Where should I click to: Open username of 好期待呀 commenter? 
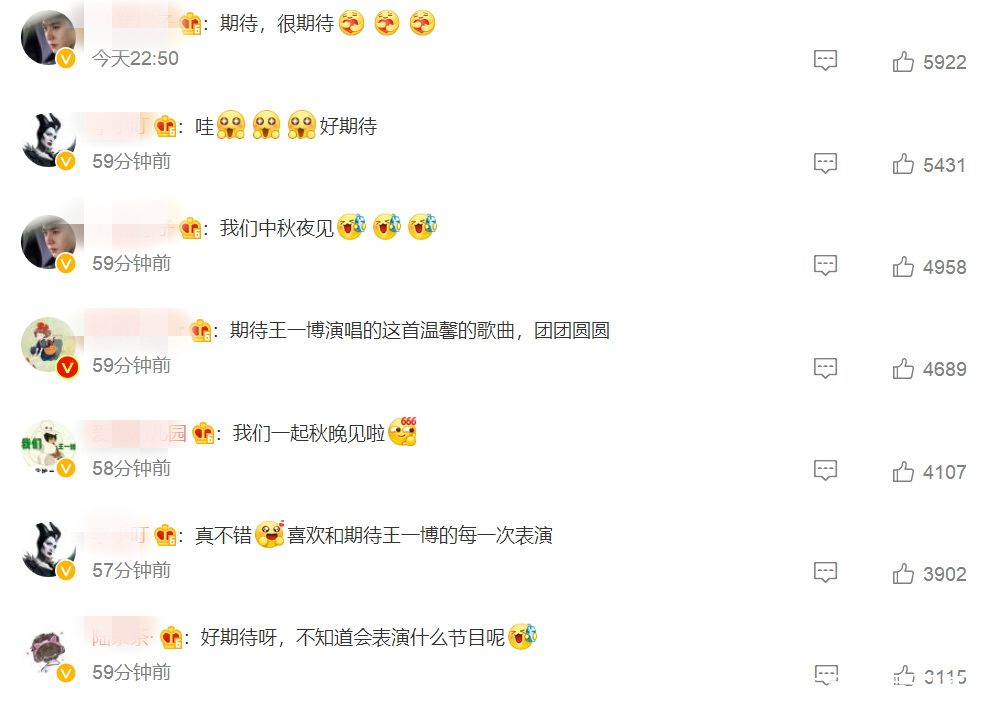point(122,637)
